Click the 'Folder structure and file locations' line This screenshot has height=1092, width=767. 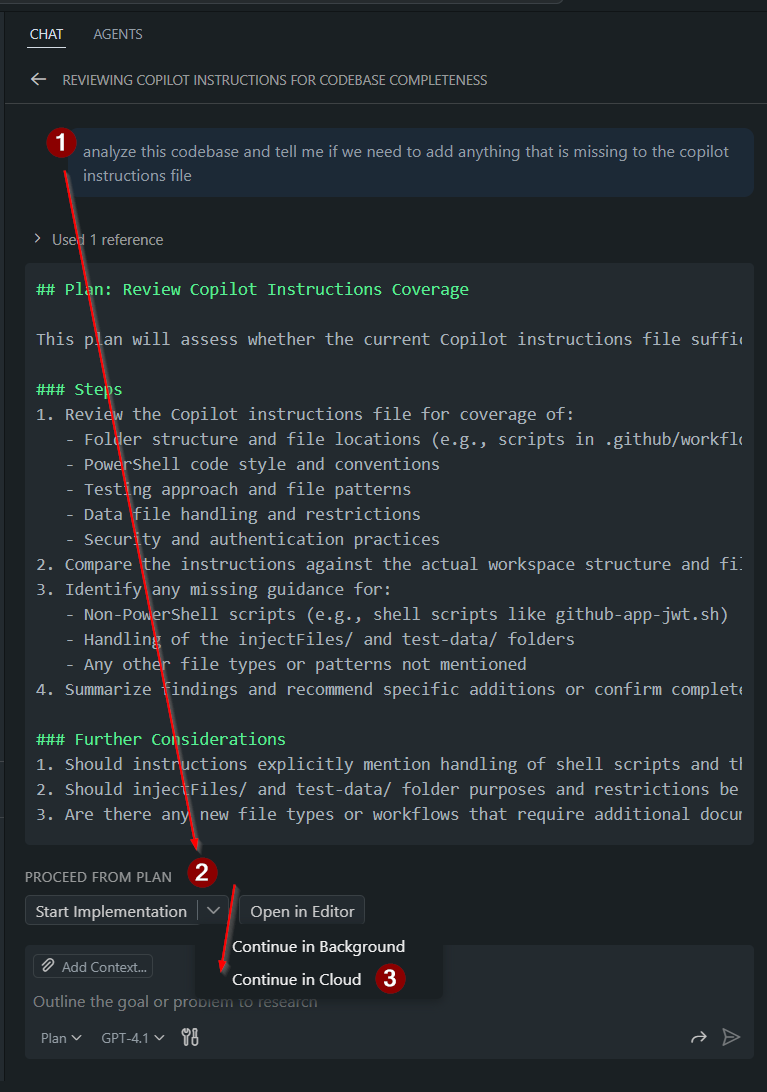(404, 439)
